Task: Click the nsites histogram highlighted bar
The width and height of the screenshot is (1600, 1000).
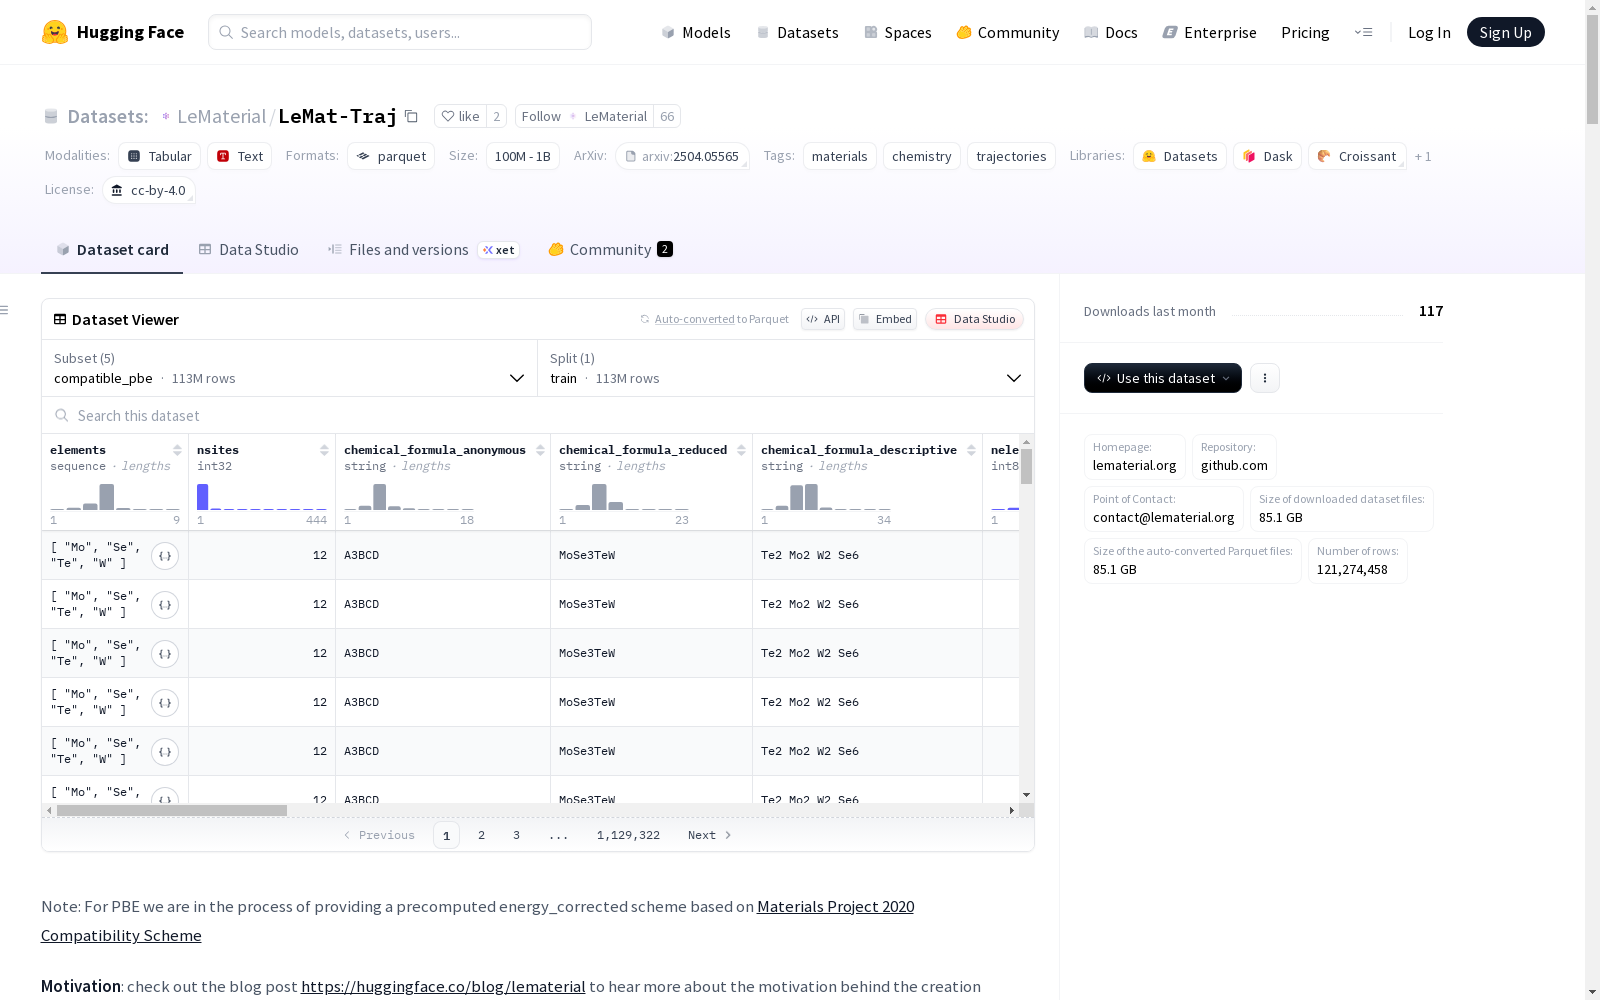Action: 202,497
